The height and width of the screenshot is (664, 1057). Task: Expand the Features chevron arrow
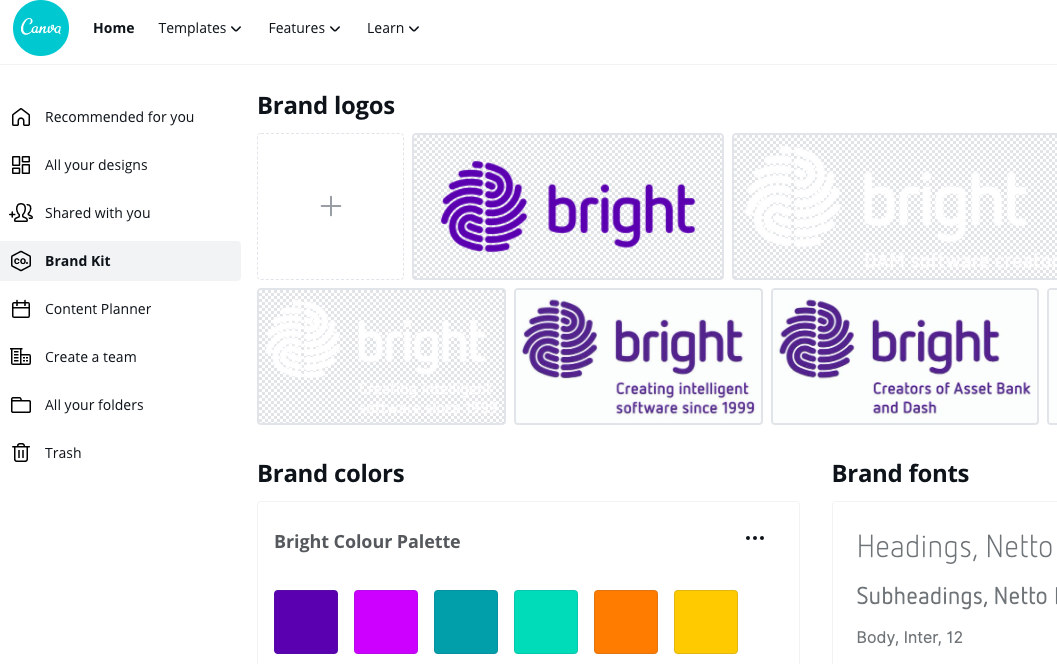(x=335, y=29)
